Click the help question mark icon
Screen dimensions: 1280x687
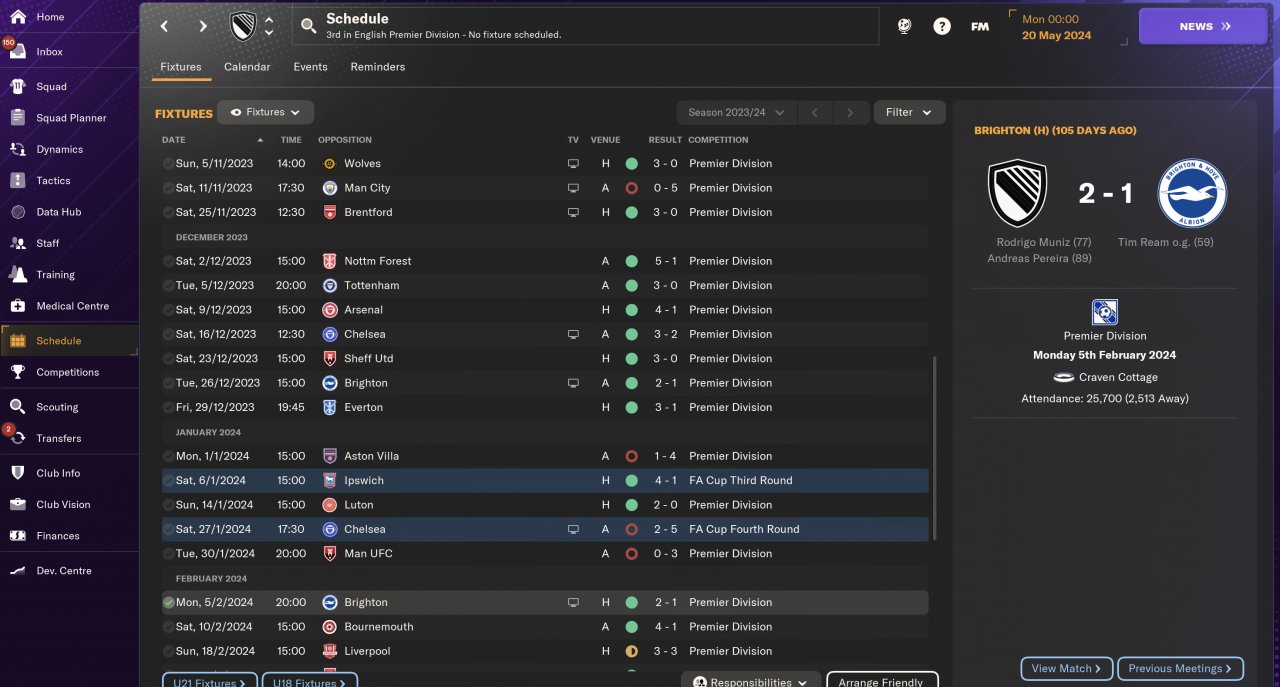pyautogui.click(x=942, y=27)
